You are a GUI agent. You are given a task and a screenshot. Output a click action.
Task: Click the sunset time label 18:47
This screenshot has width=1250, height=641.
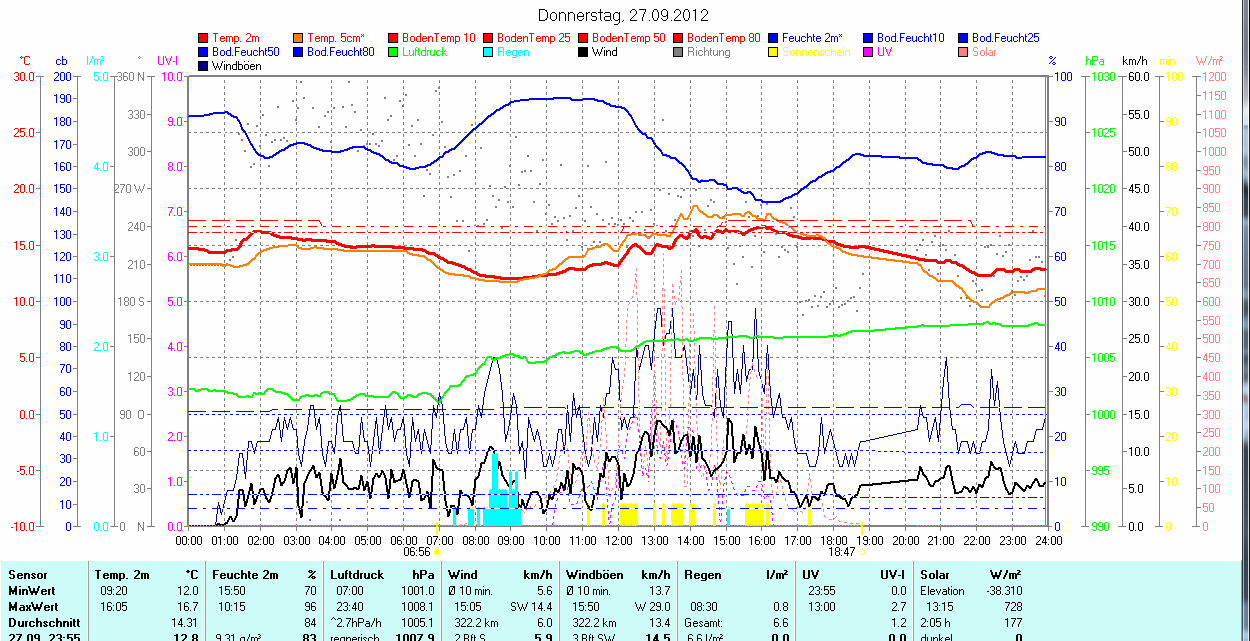coord(841,552)
